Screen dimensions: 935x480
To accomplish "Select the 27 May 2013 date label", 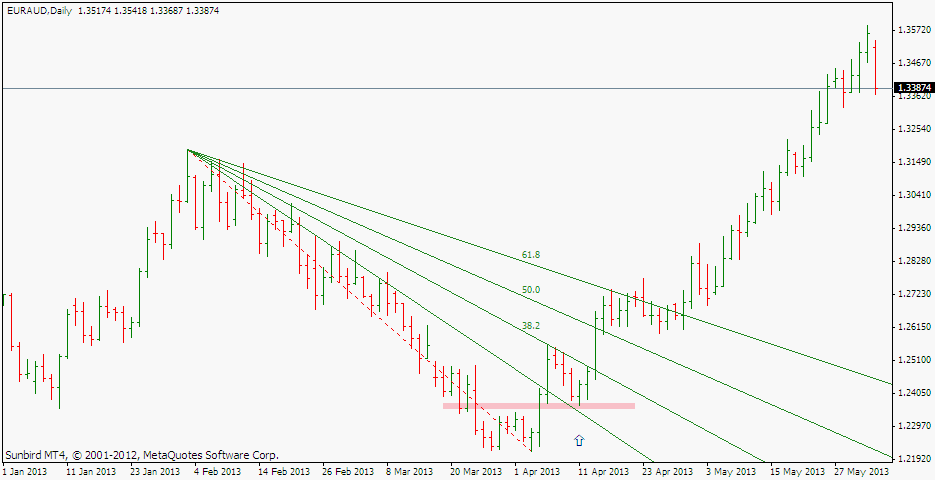I will (x=862, y=471).
